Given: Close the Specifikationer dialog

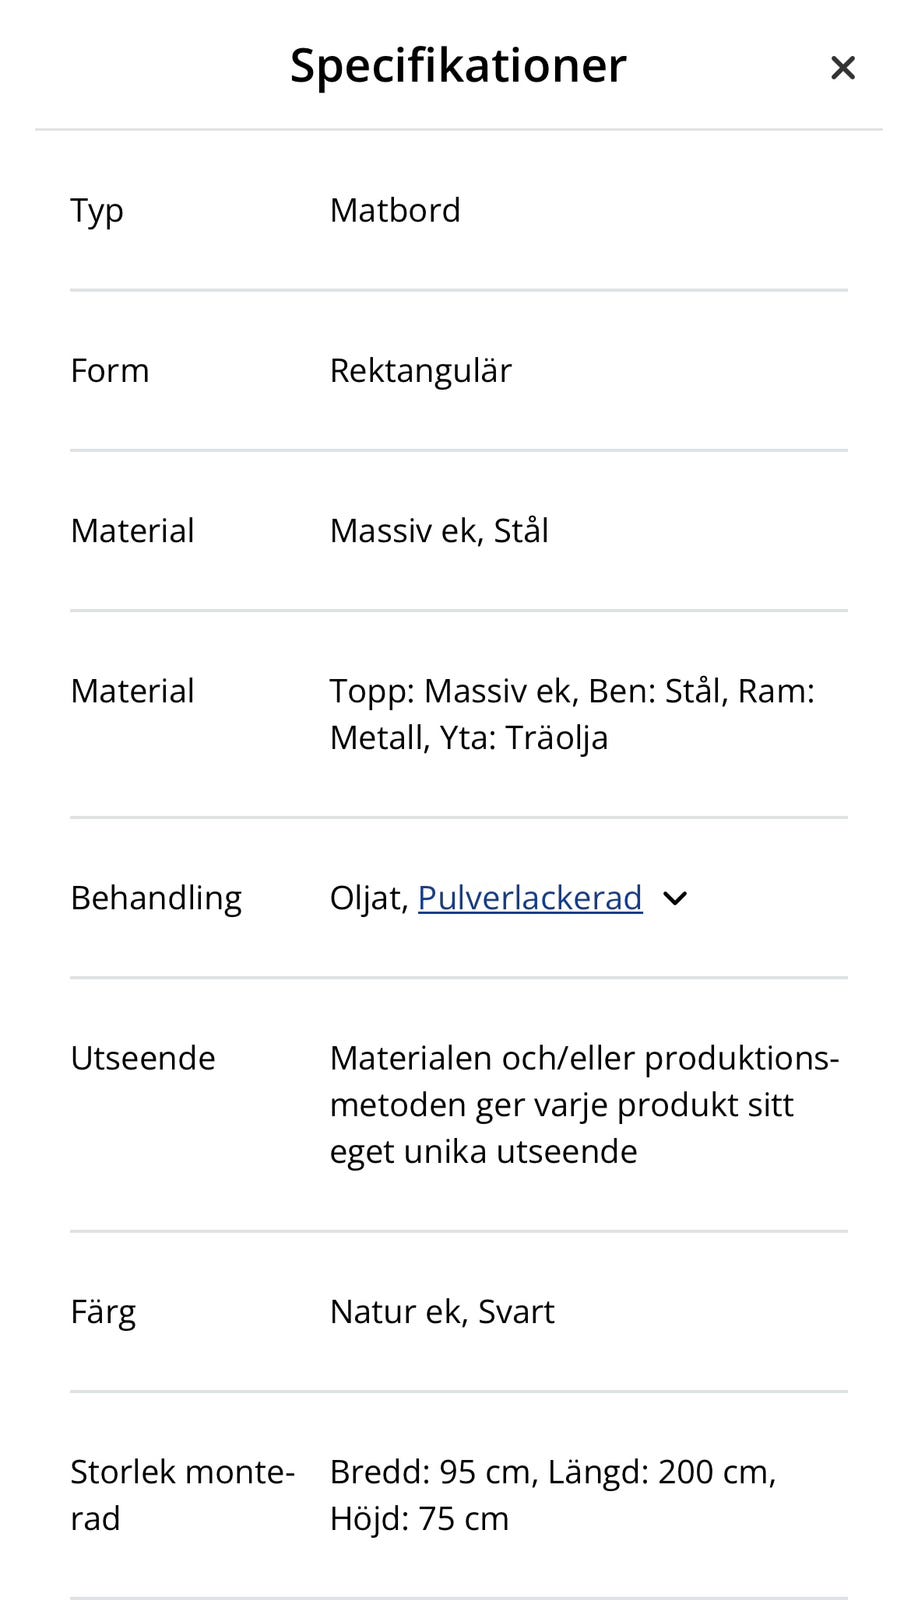Looking at the screenshot, I should (843, 68).
